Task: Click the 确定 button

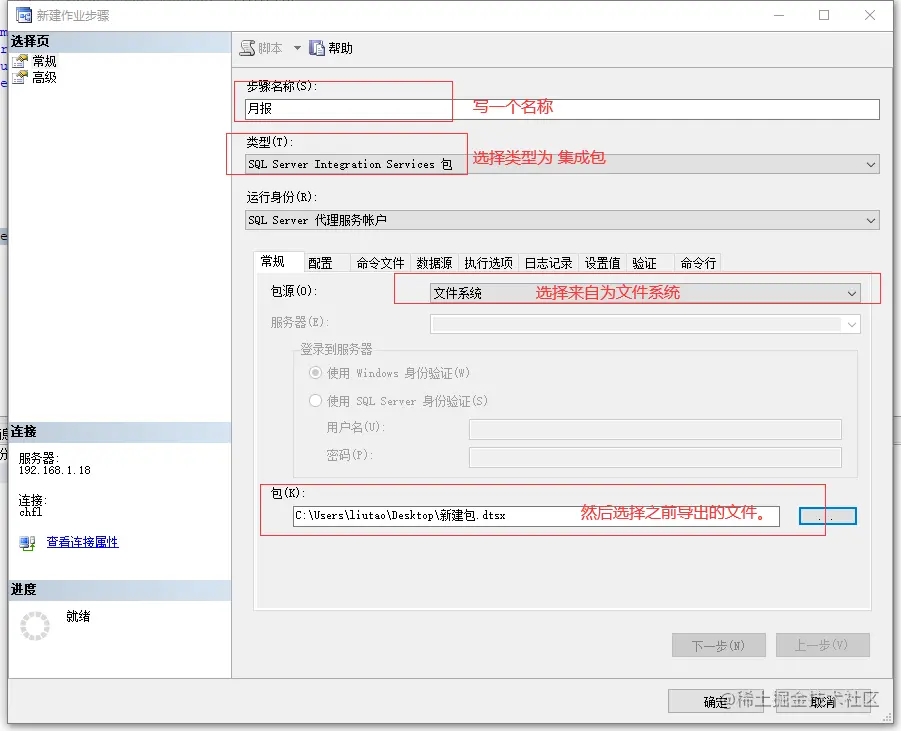Action: tap(715, 702)
